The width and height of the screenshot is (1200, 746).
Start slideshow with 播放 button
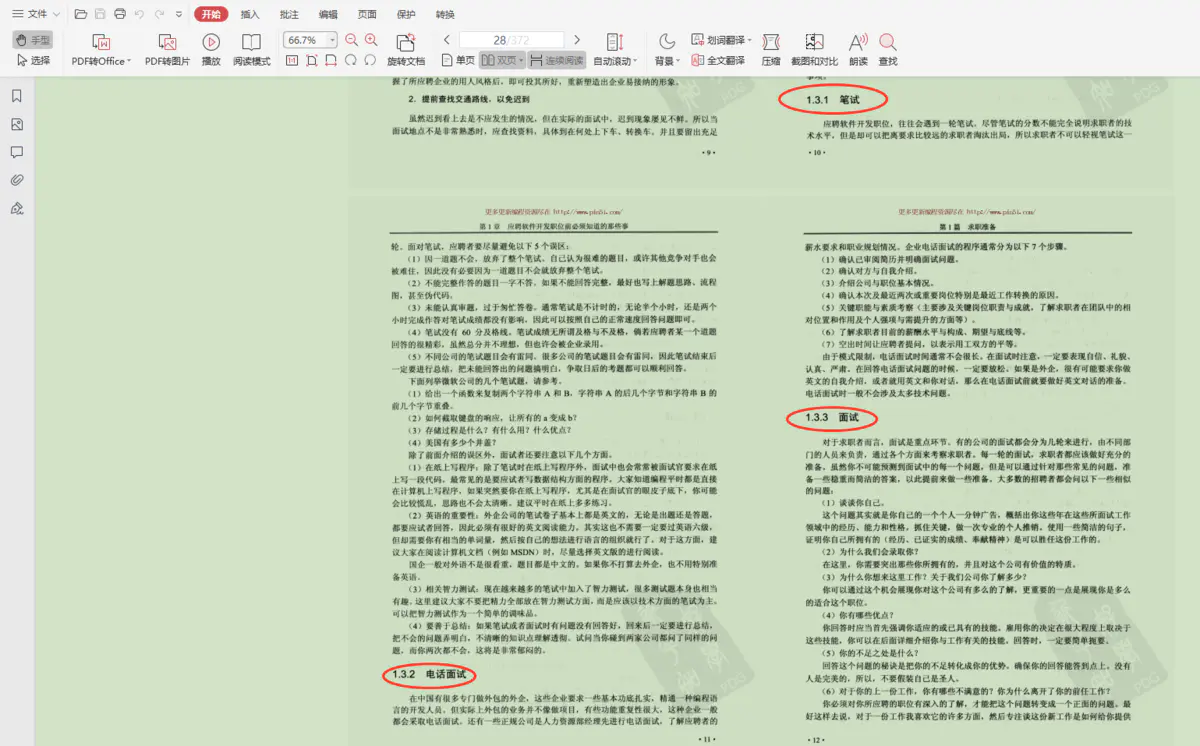coord(211,50)
